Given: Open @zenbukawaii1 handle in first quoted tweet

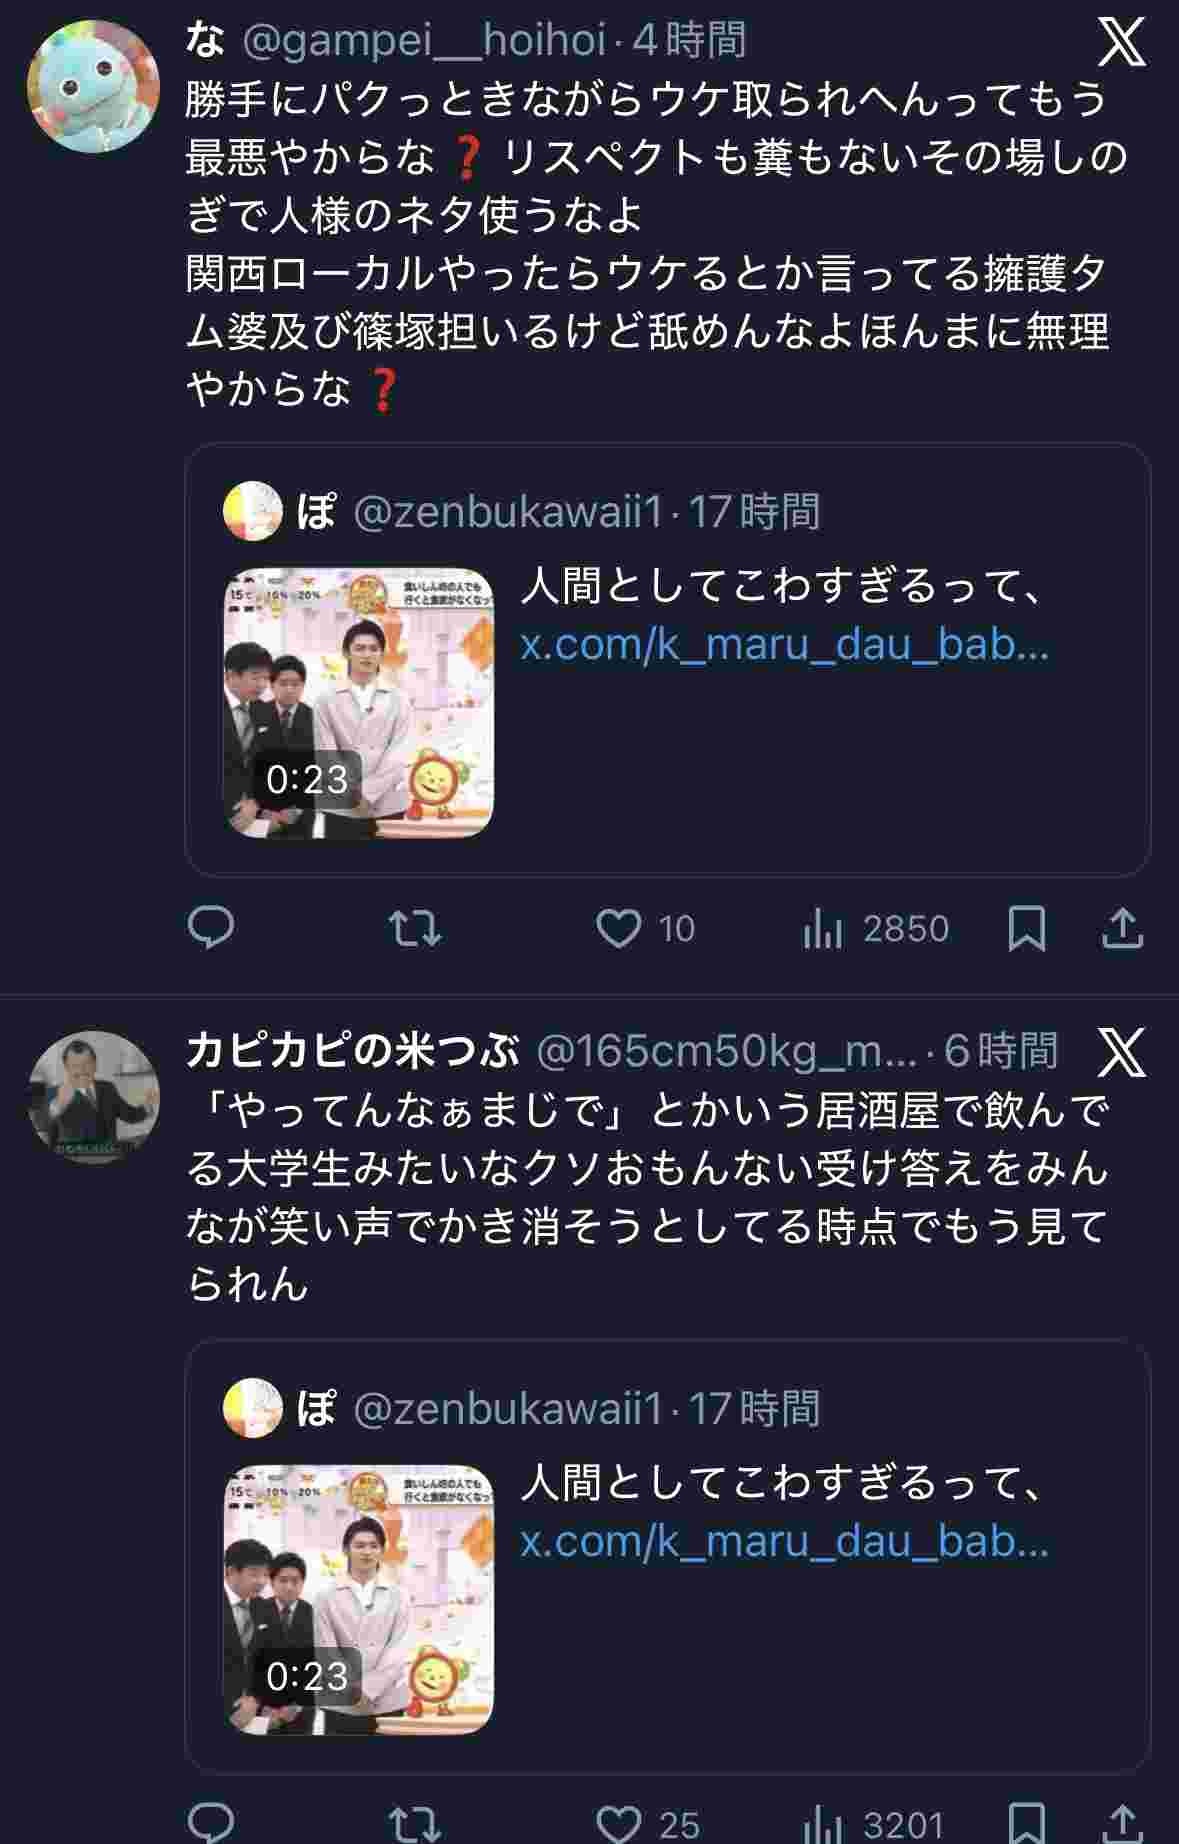Looking at the screenshot, I should click(508, 512).
